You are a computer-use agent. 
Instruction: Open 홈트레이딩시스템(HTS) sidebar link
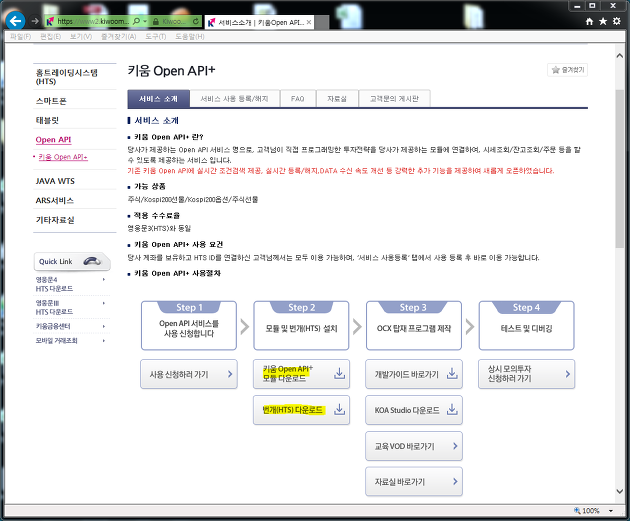tap(67, 77)
